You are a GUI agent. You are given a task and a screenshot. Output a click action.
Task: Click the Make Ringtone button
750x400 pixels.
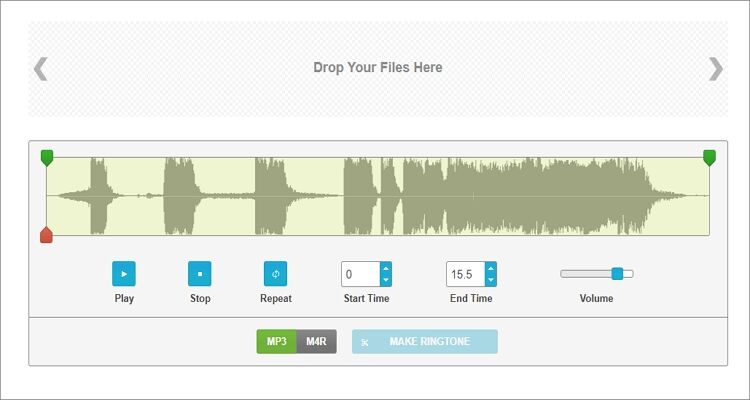425,342
